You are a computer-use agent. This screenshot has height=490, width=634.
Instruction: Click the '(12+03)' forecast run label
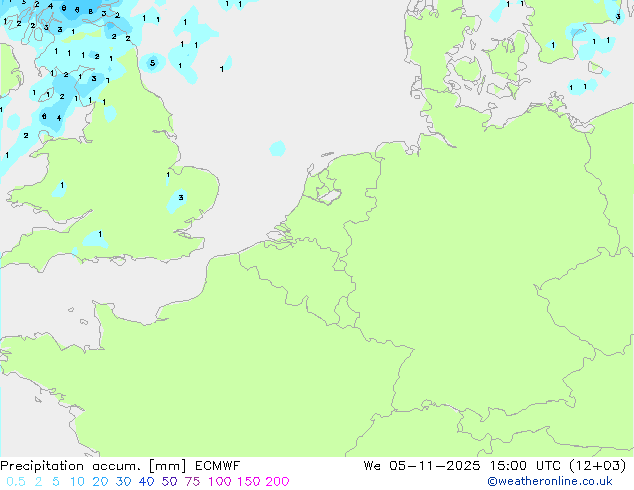click(597, 466)
